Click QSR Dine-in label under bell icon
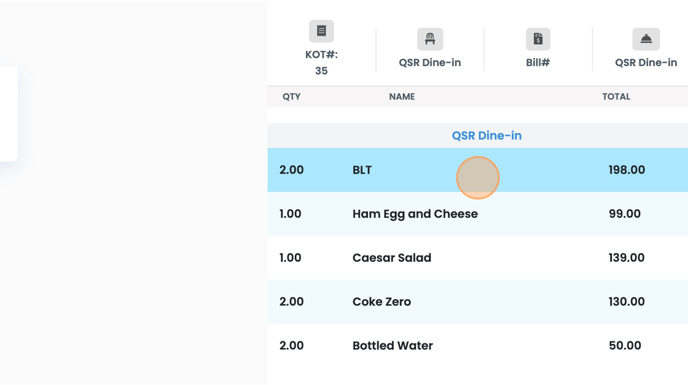Screen dimensions: 688x385 (646, 62)
